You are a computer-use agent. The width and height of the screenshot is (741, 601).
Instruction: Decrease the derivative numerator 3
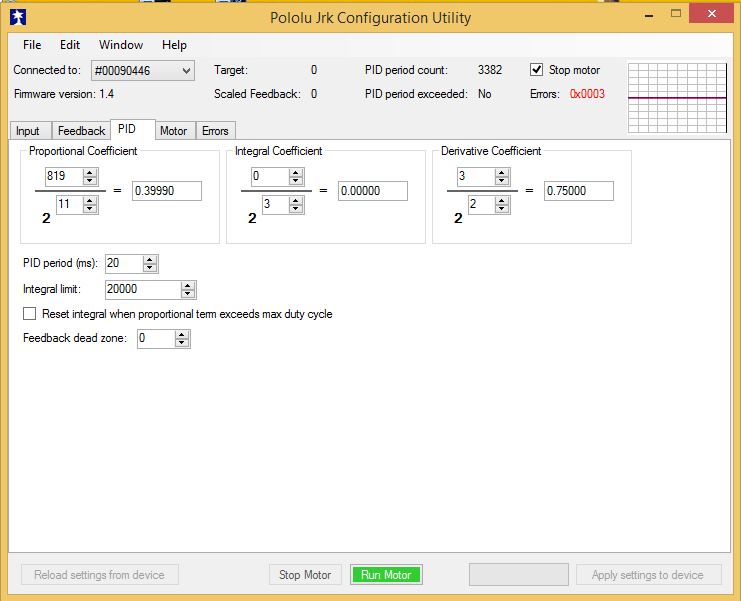click(x=502, y=180)
